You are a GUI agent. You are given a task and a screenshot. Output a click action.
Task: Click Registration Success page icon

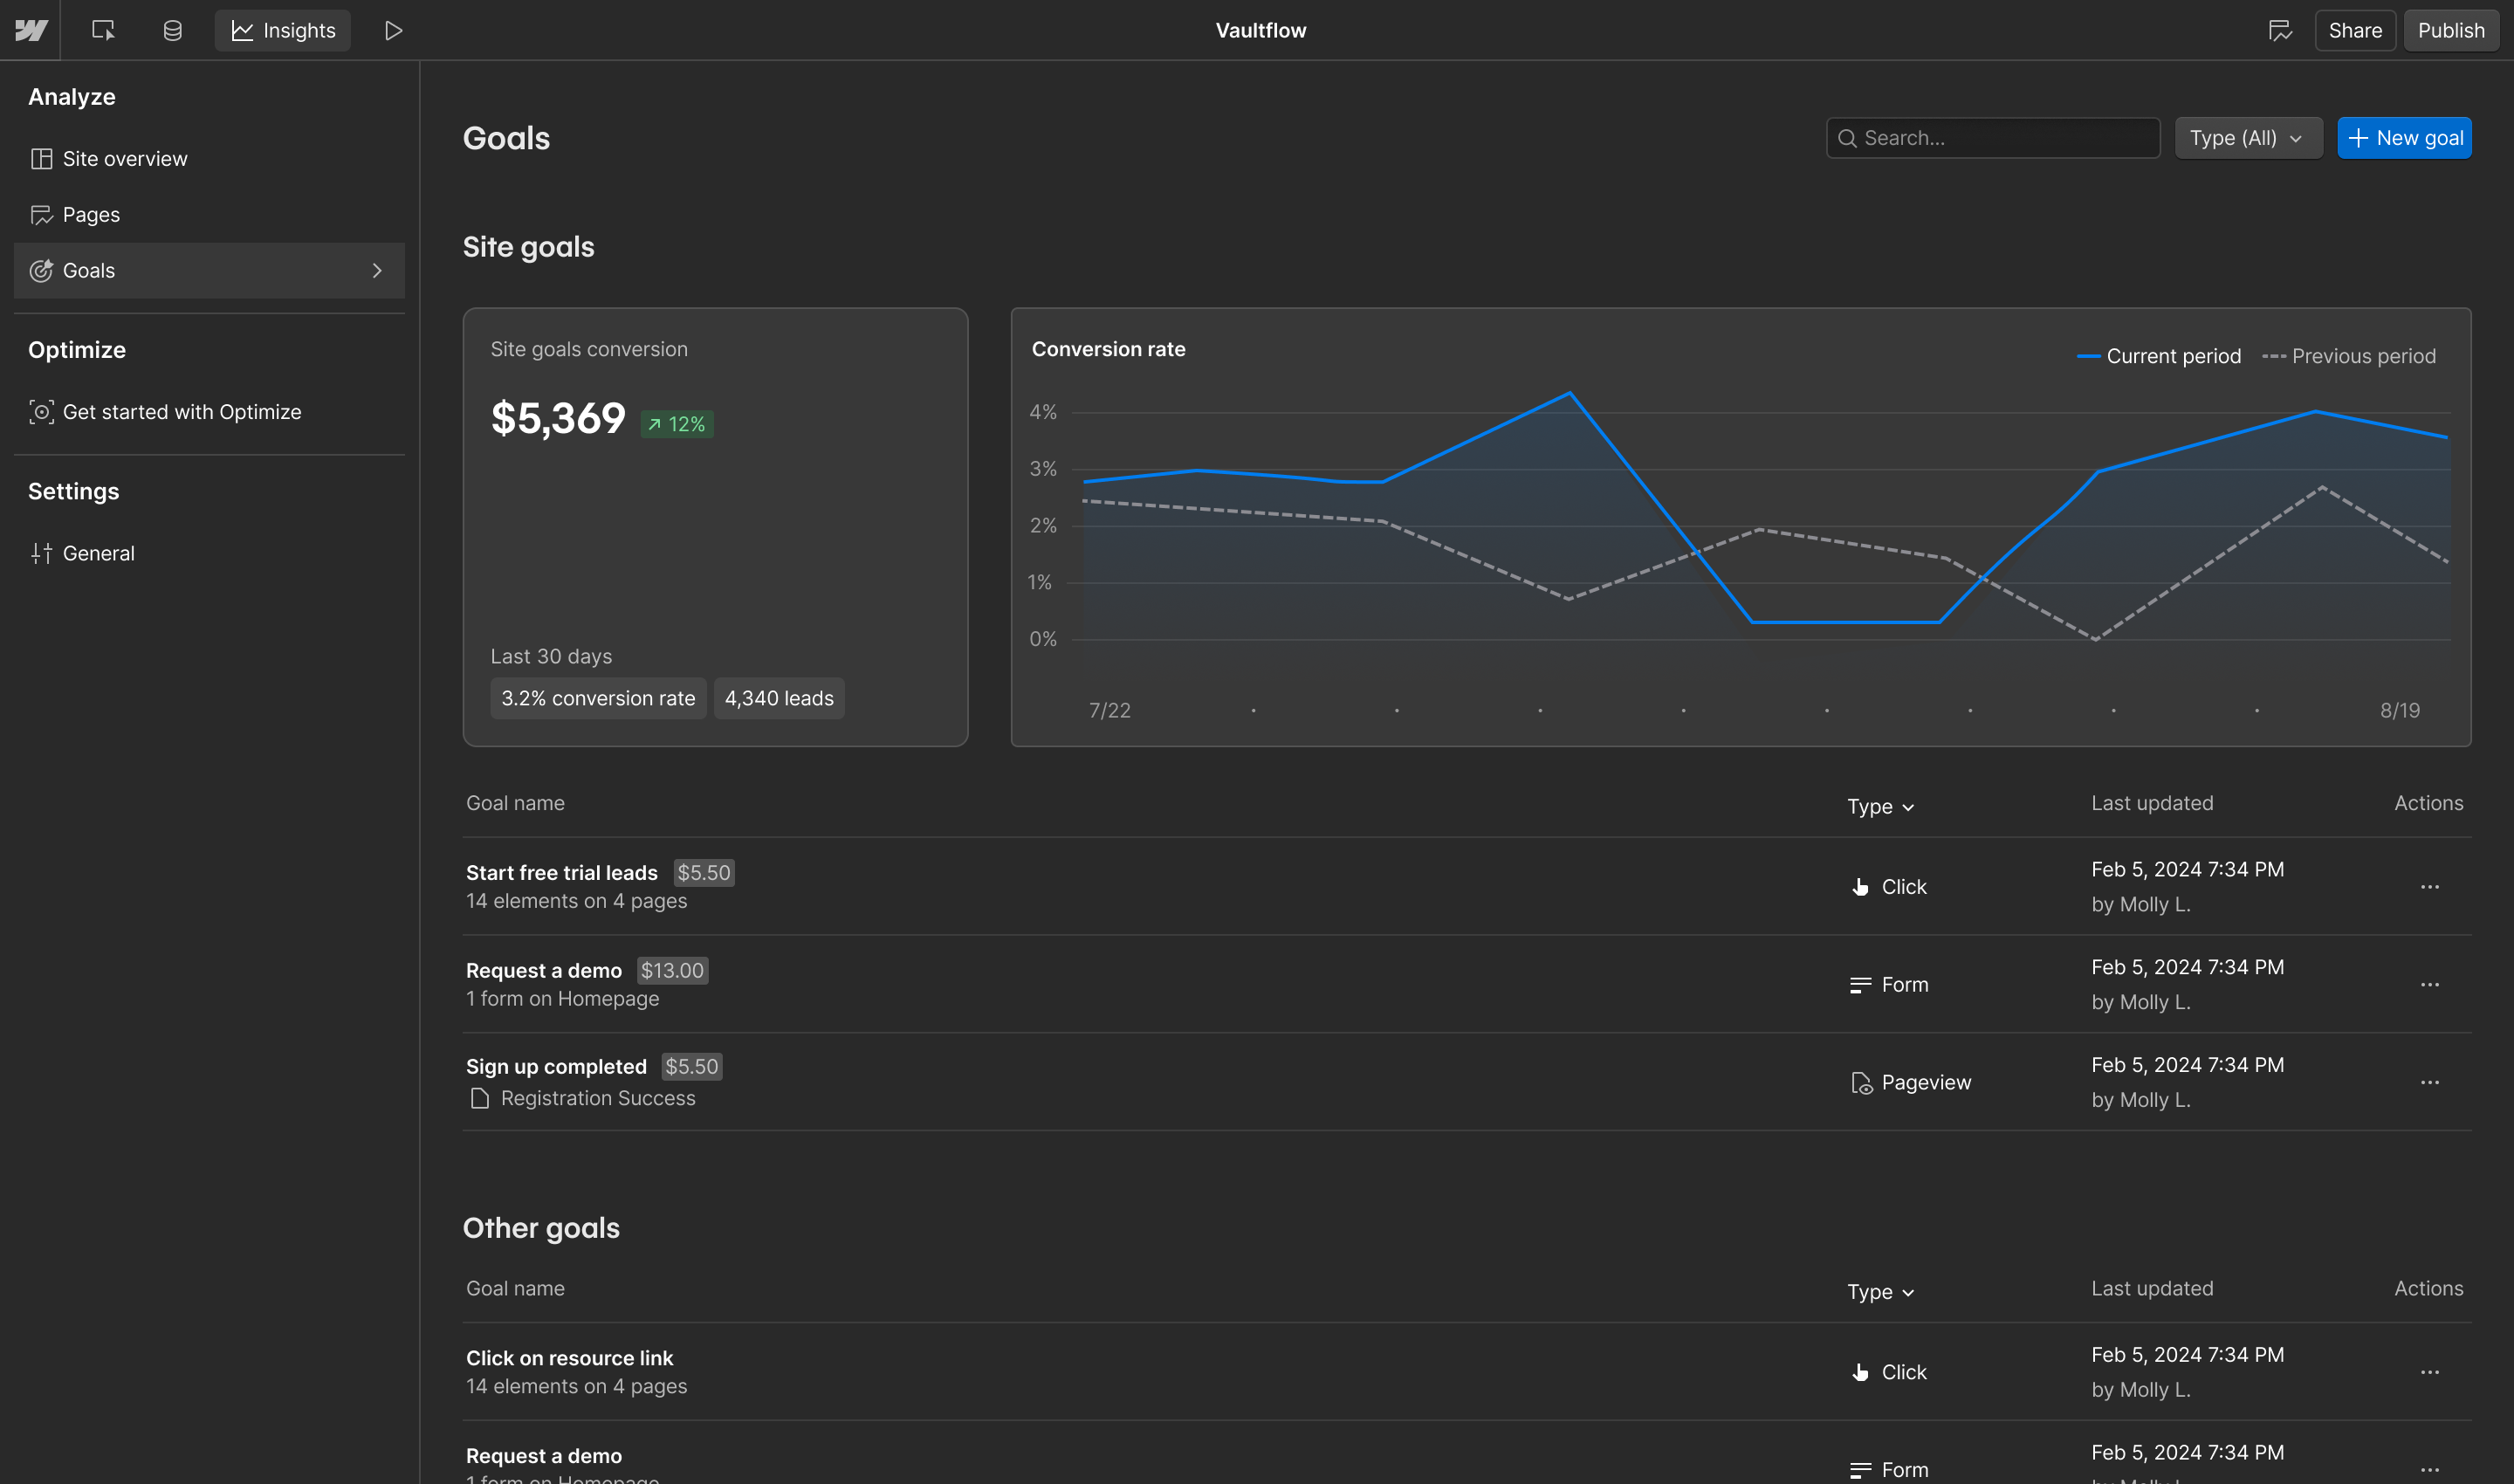click(479, 1098)
